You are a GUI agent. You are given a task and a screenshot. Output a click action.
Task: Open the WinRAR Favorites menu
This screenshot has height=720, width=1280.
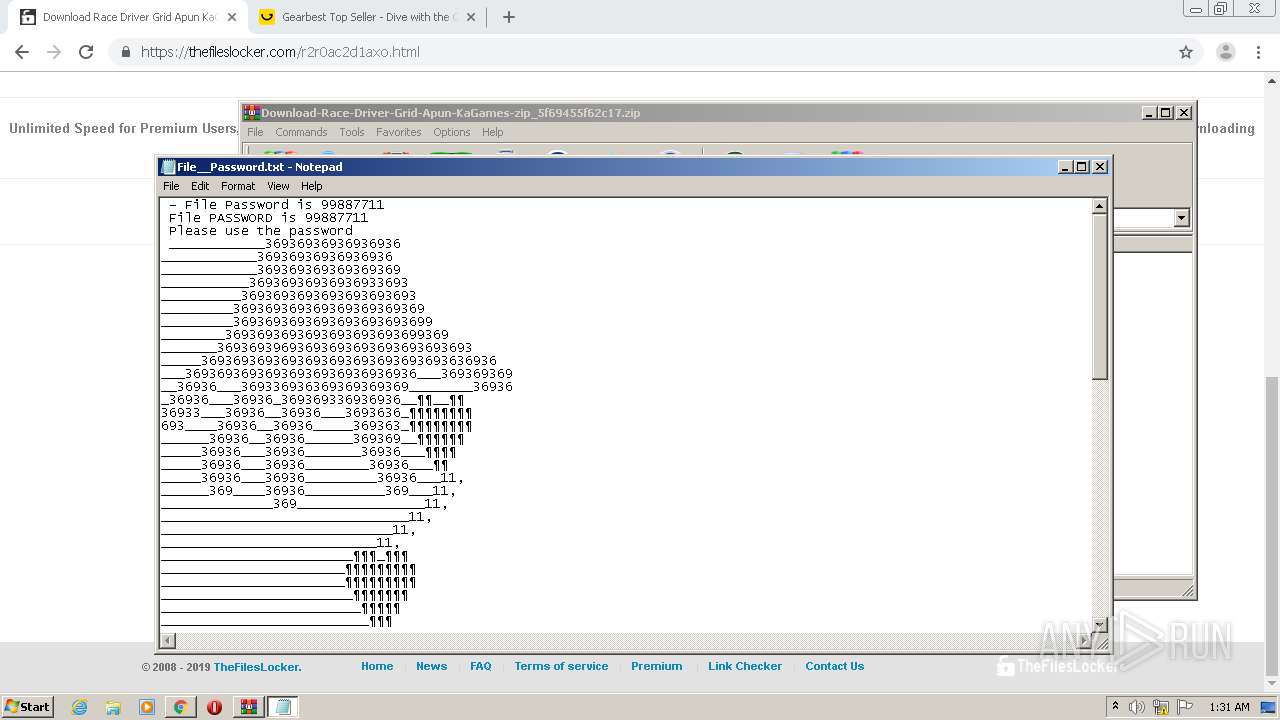[x=398, y=132]
